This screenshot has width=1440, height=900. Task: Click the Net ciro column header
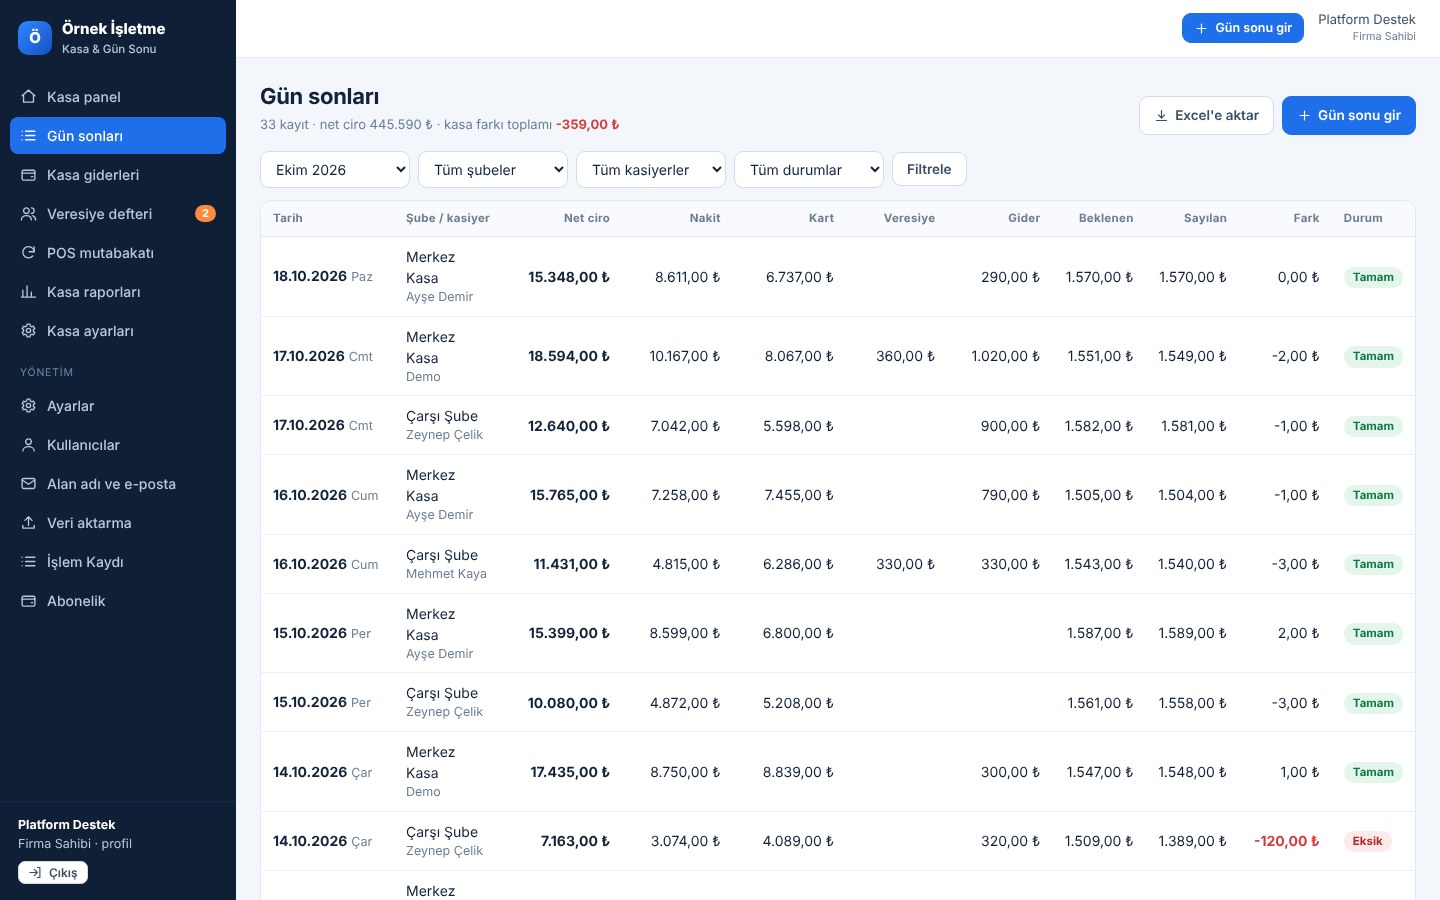(x=586, y=218)
